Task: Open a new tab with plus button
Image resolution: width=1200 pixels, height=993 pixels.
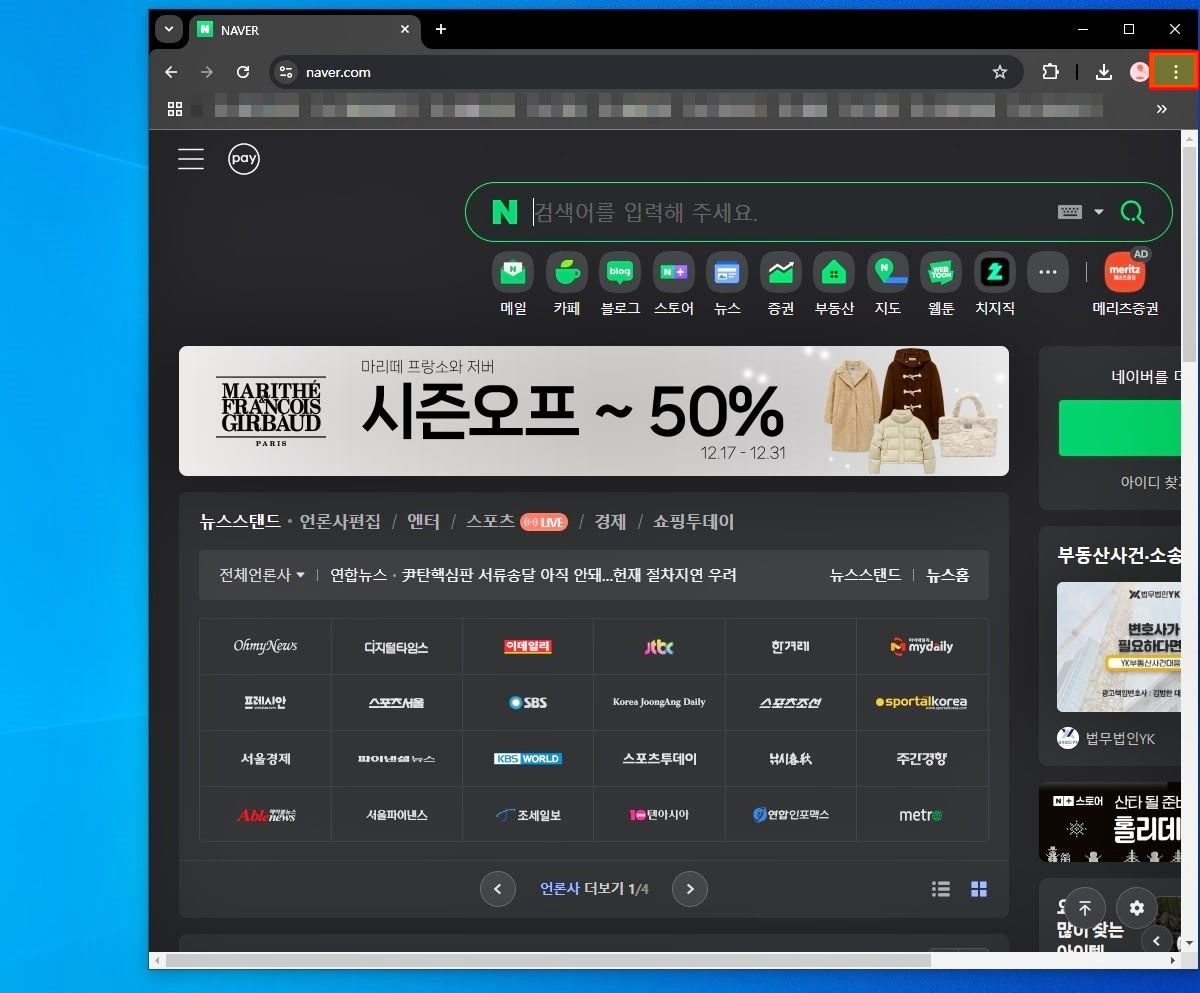Action: [441, 30]
